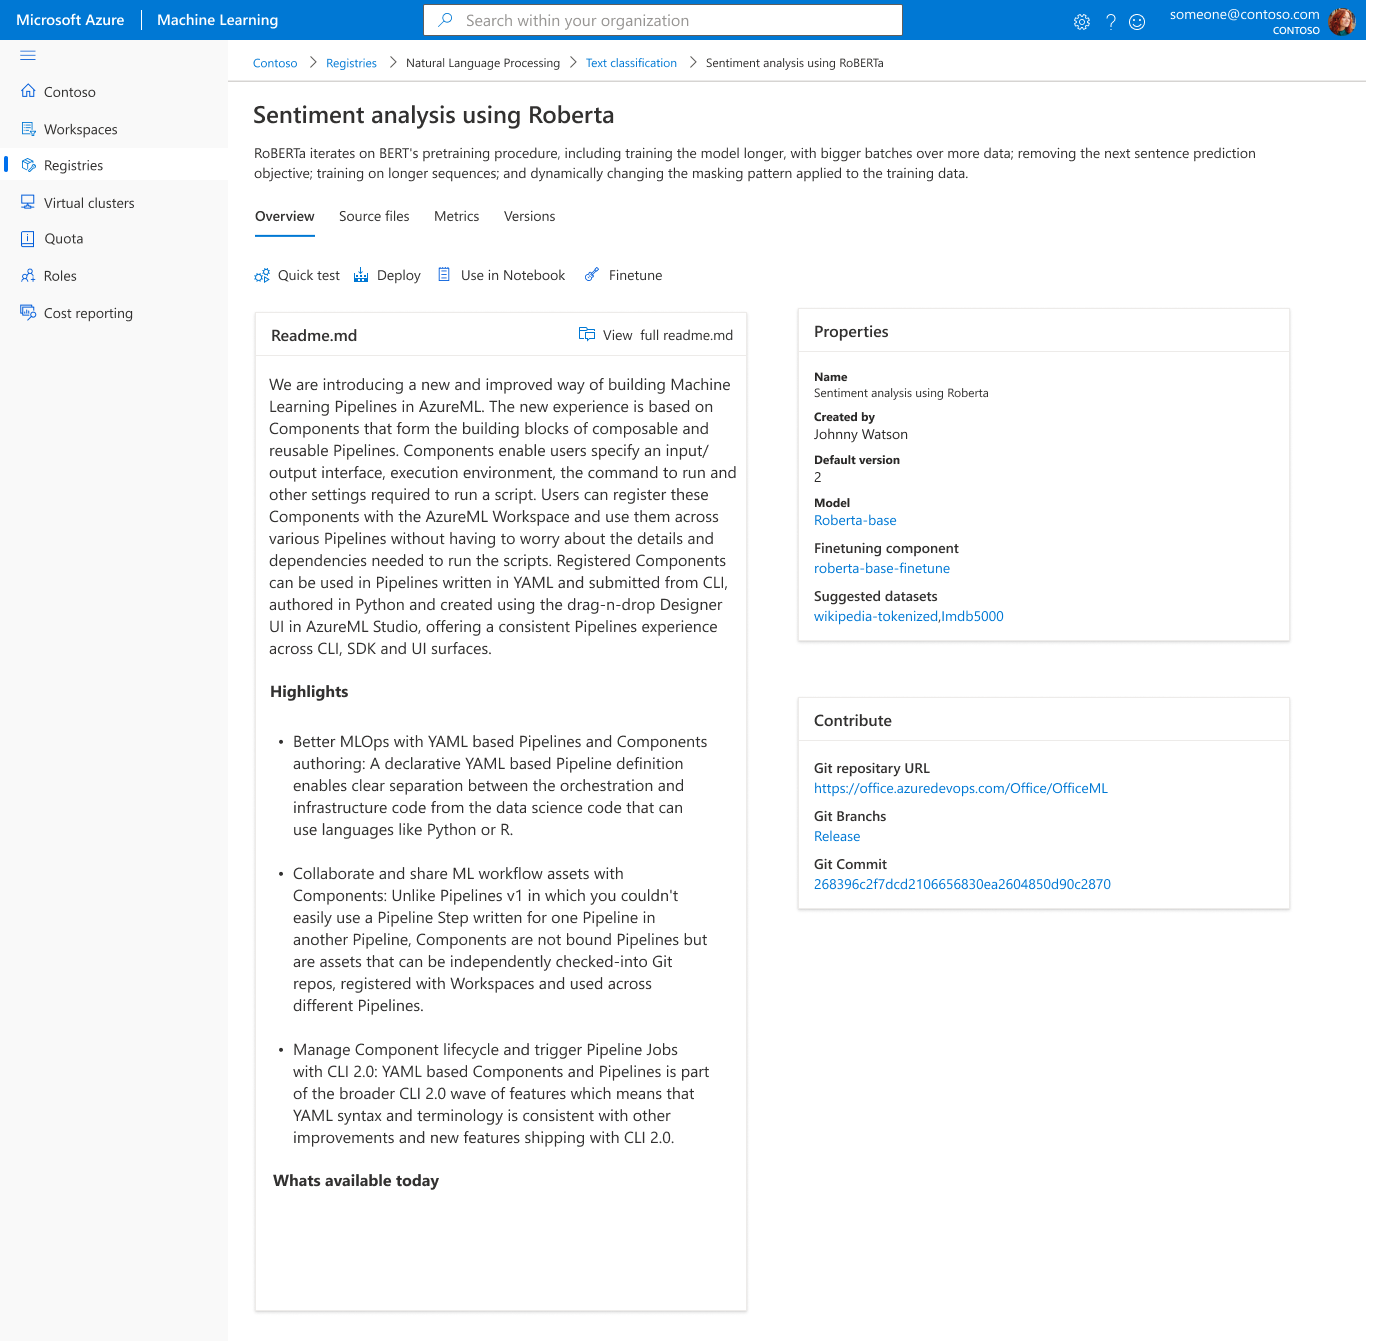Open the Roberta-base model link

click(855, 520)
